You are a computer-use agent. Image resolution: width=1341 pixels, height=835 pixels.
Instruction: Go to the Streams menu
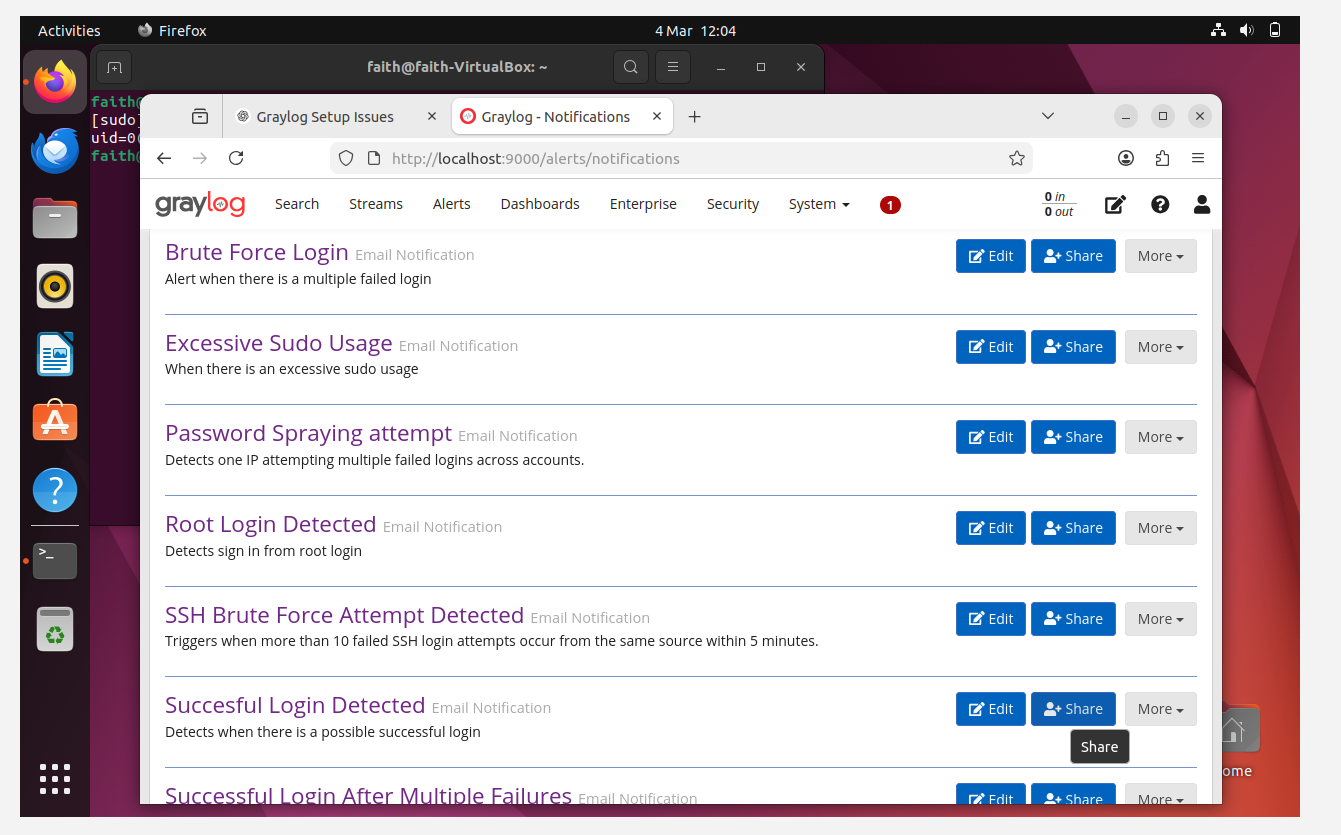coord(376,204)
